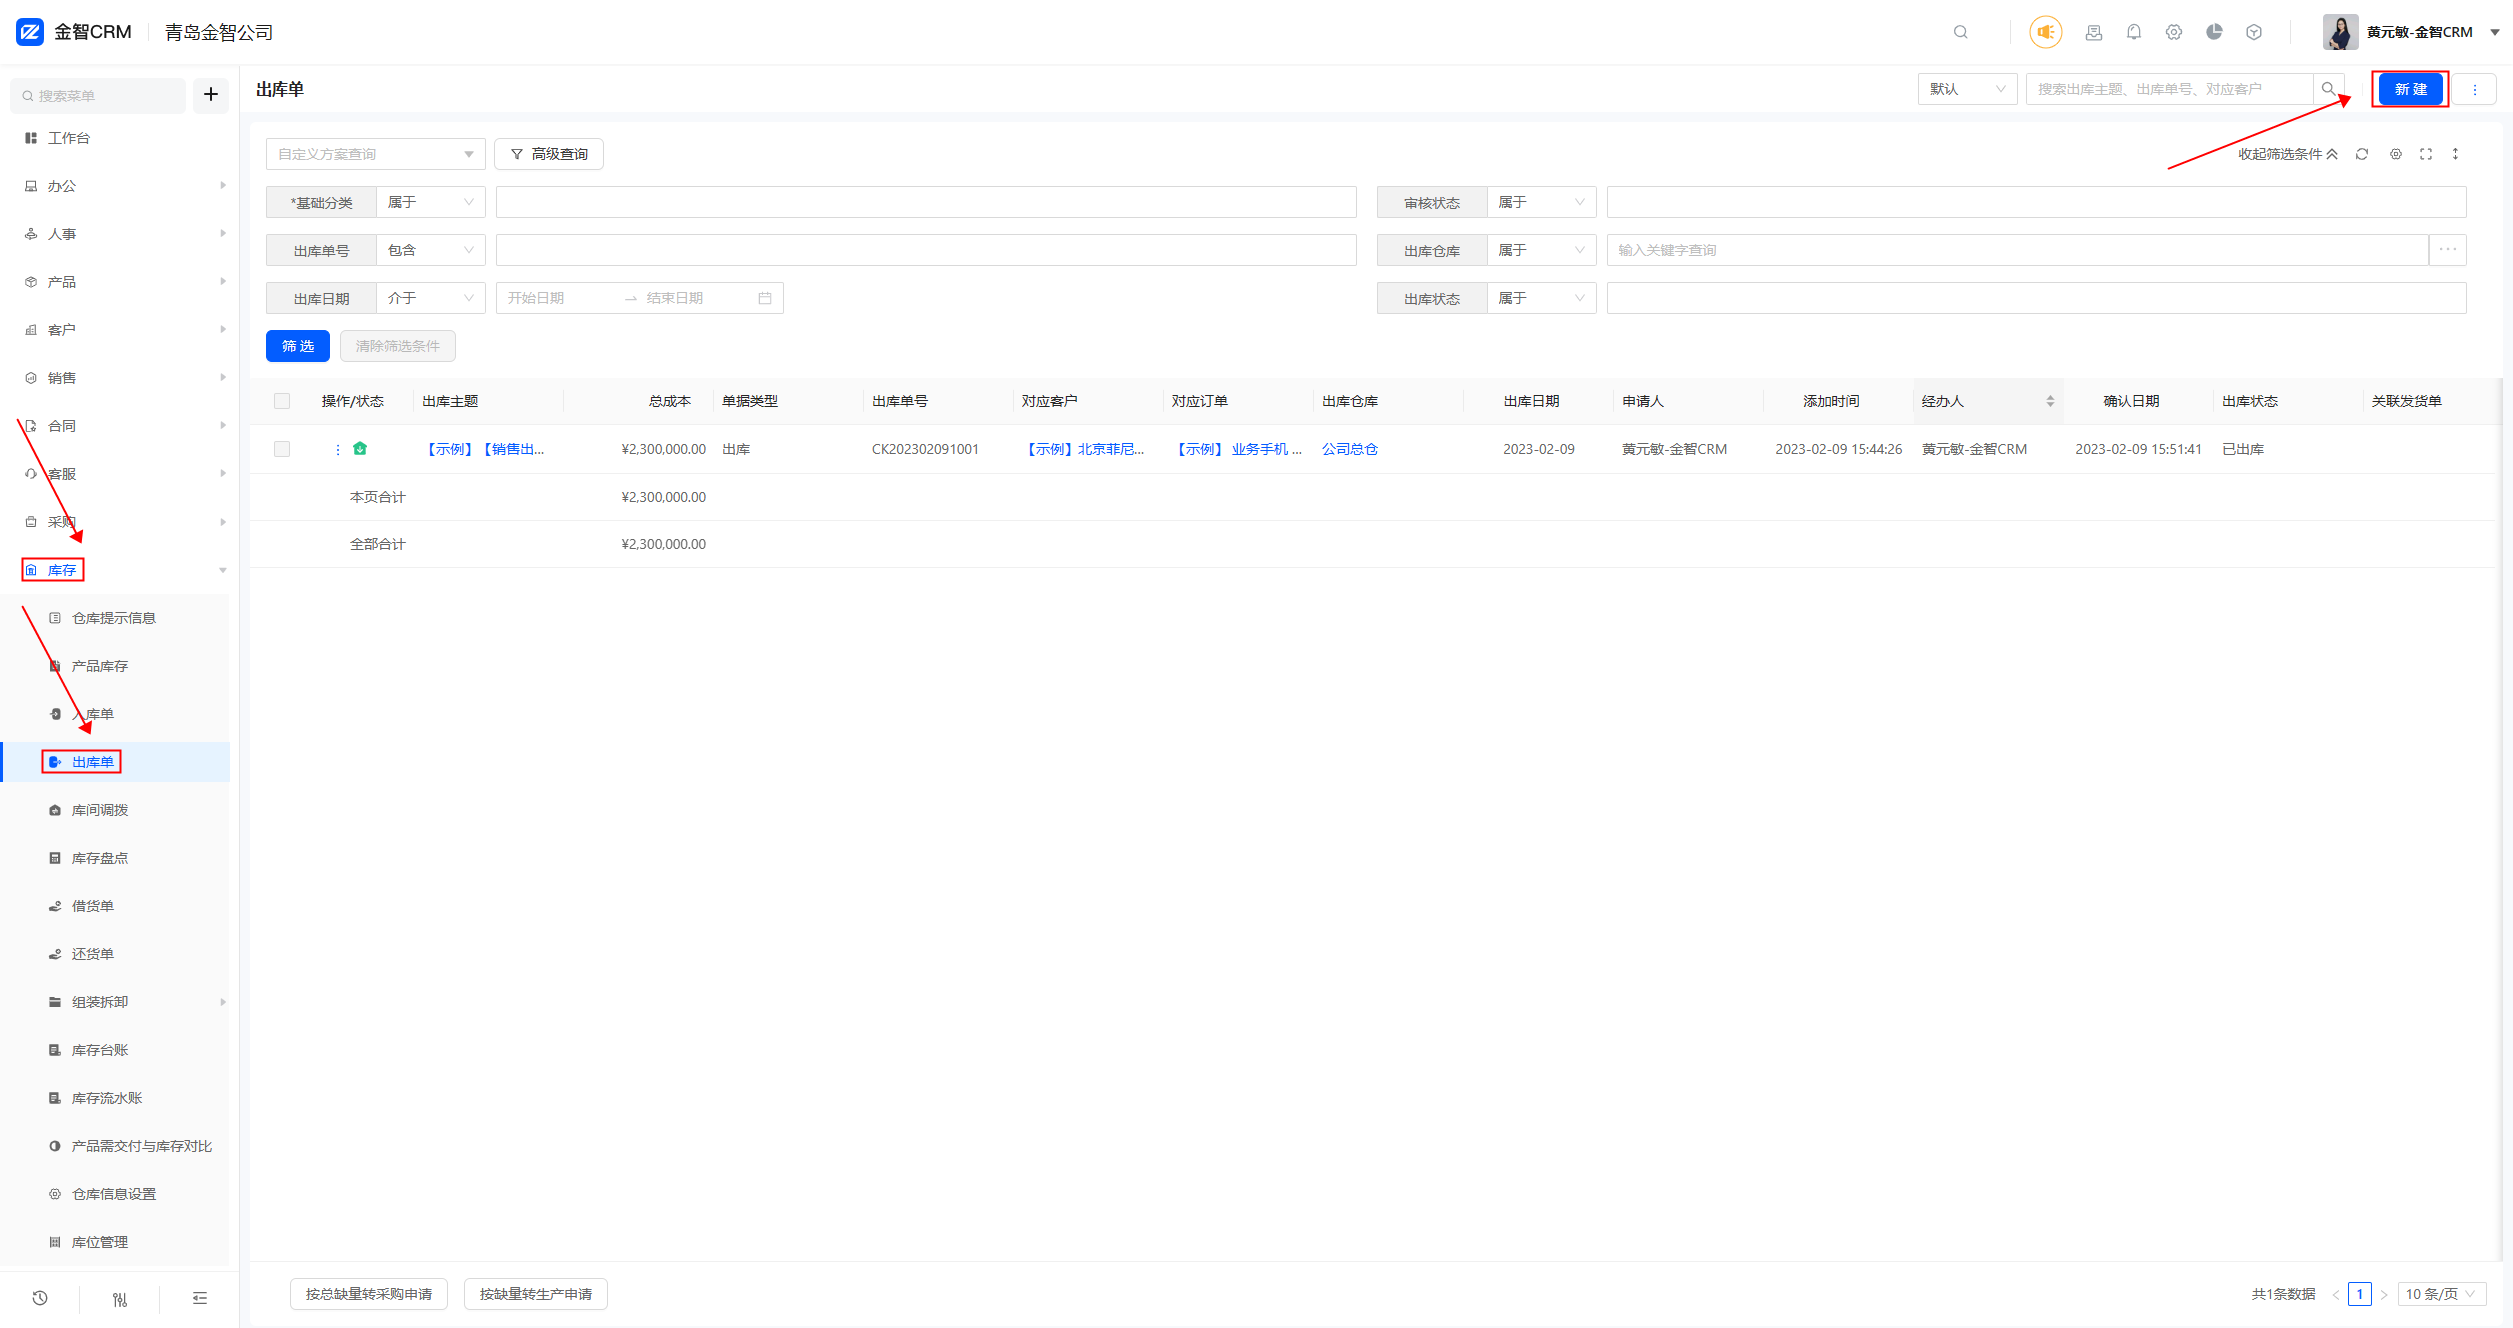Open the 公司总仓 warehouse link
The image size is (2513, 1328).
point(1349,449)
